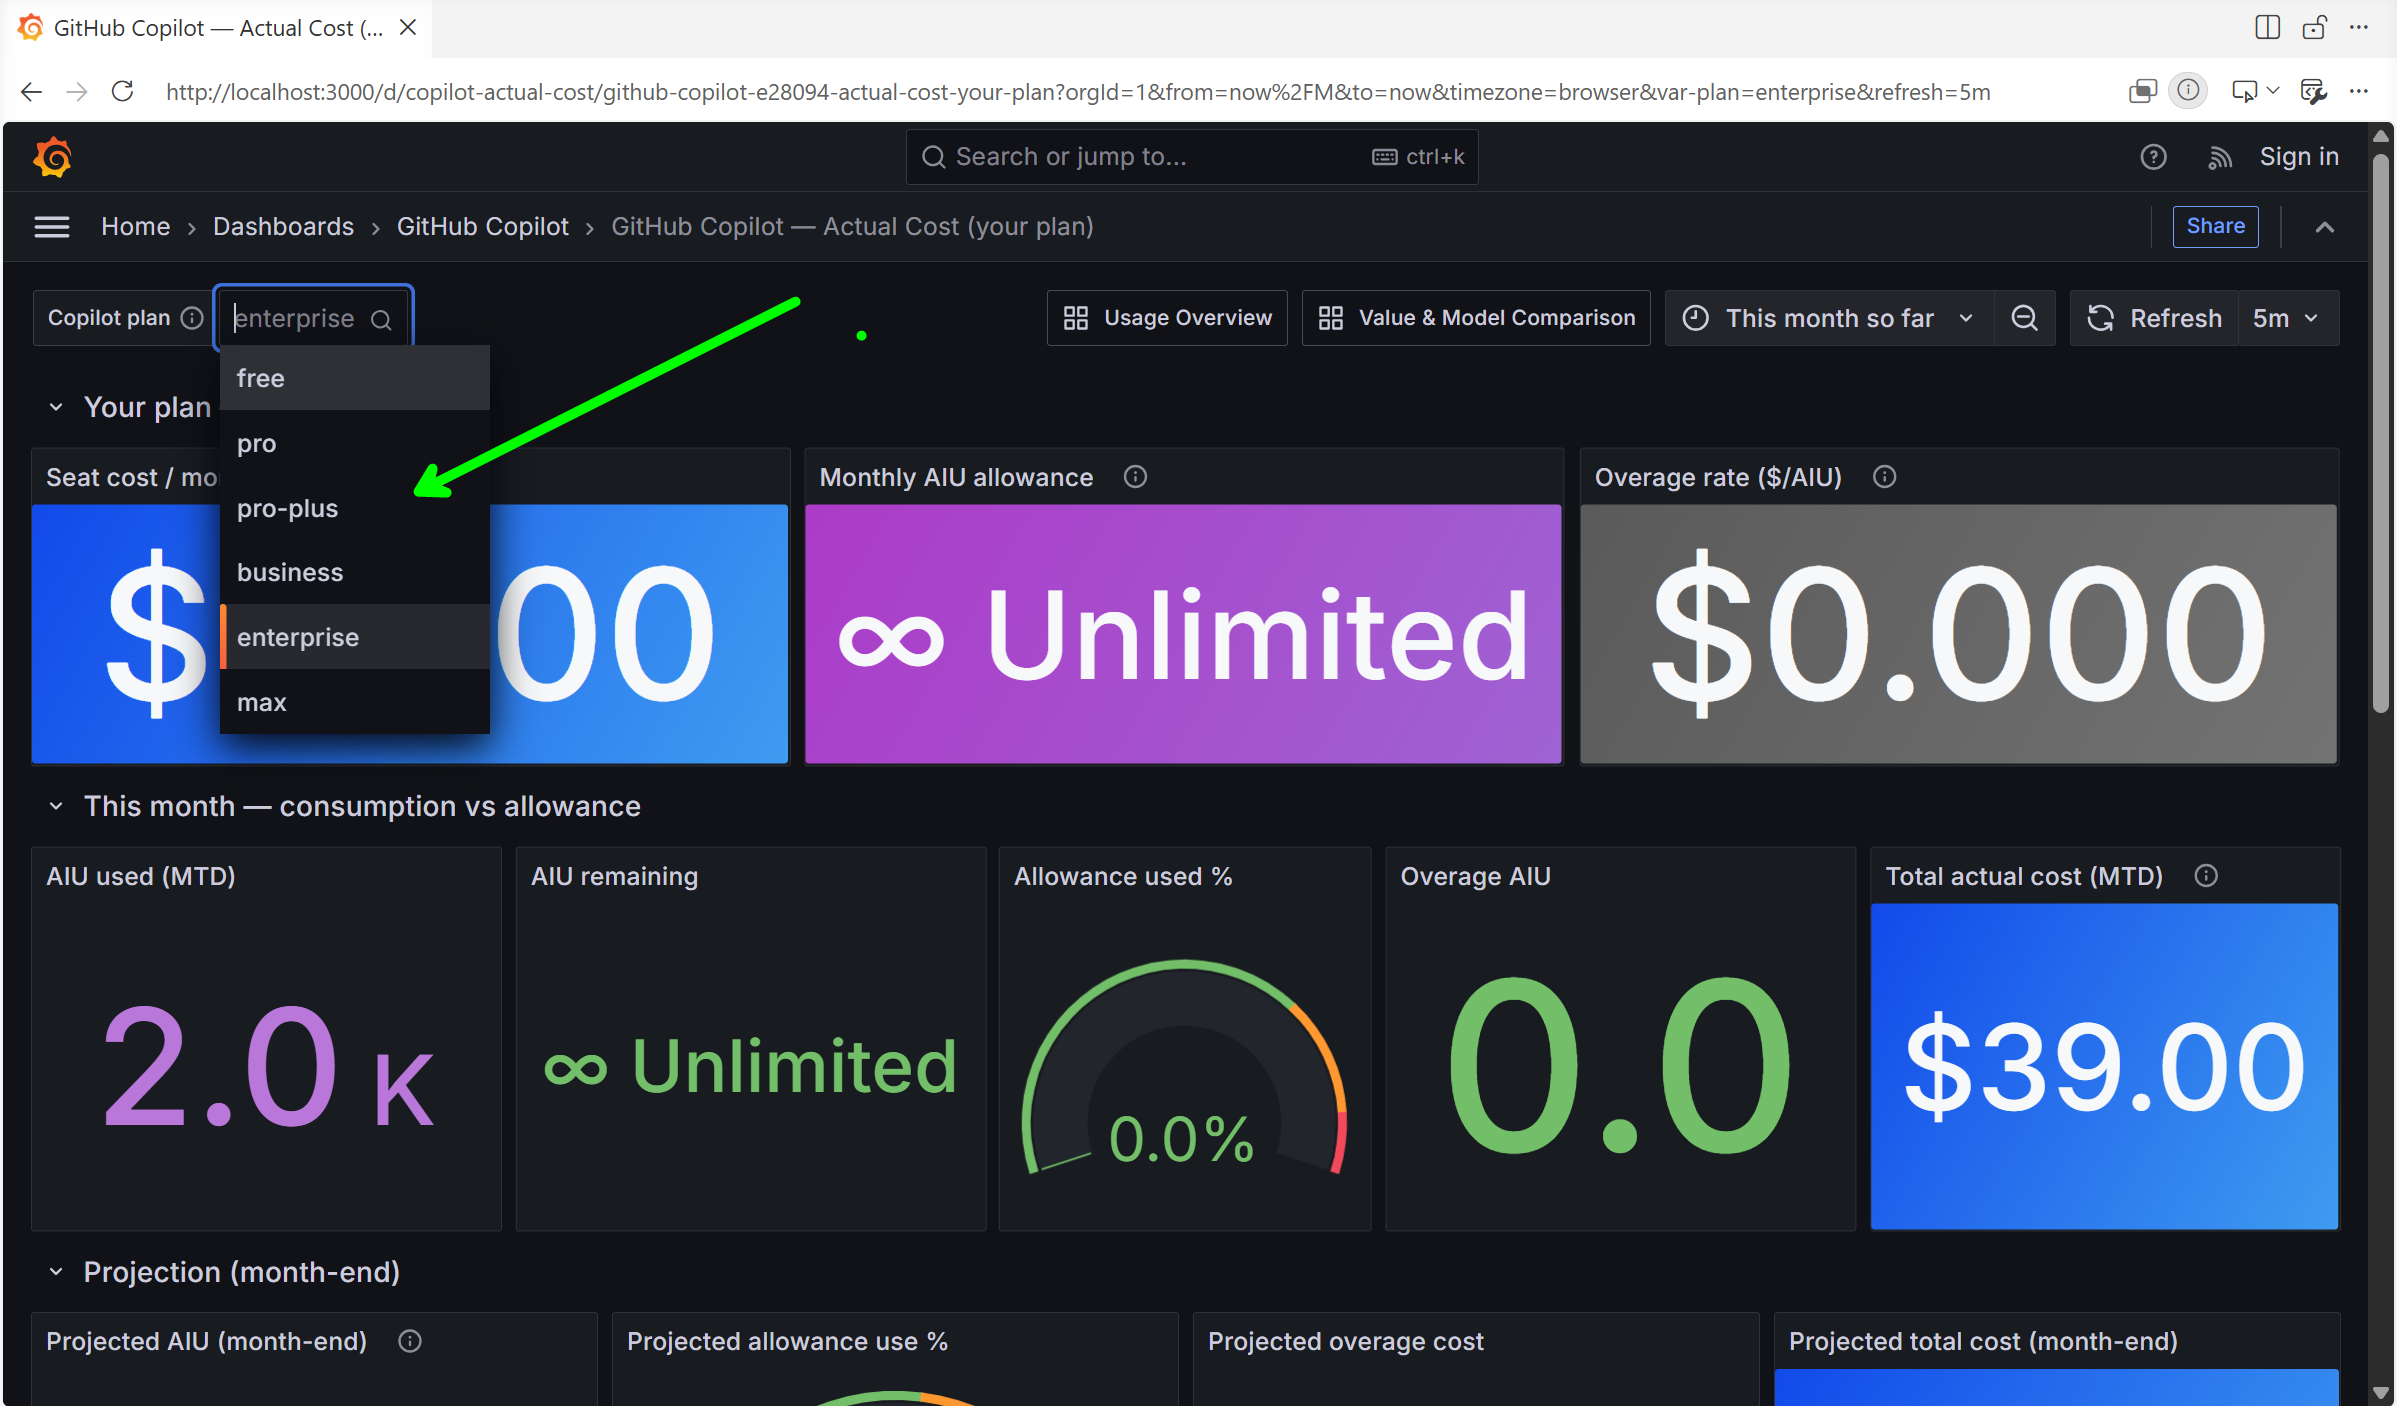Collapse the Projection (month-end) row
This screenshot has height=1406, width=2397.
tap(56, 1272)
